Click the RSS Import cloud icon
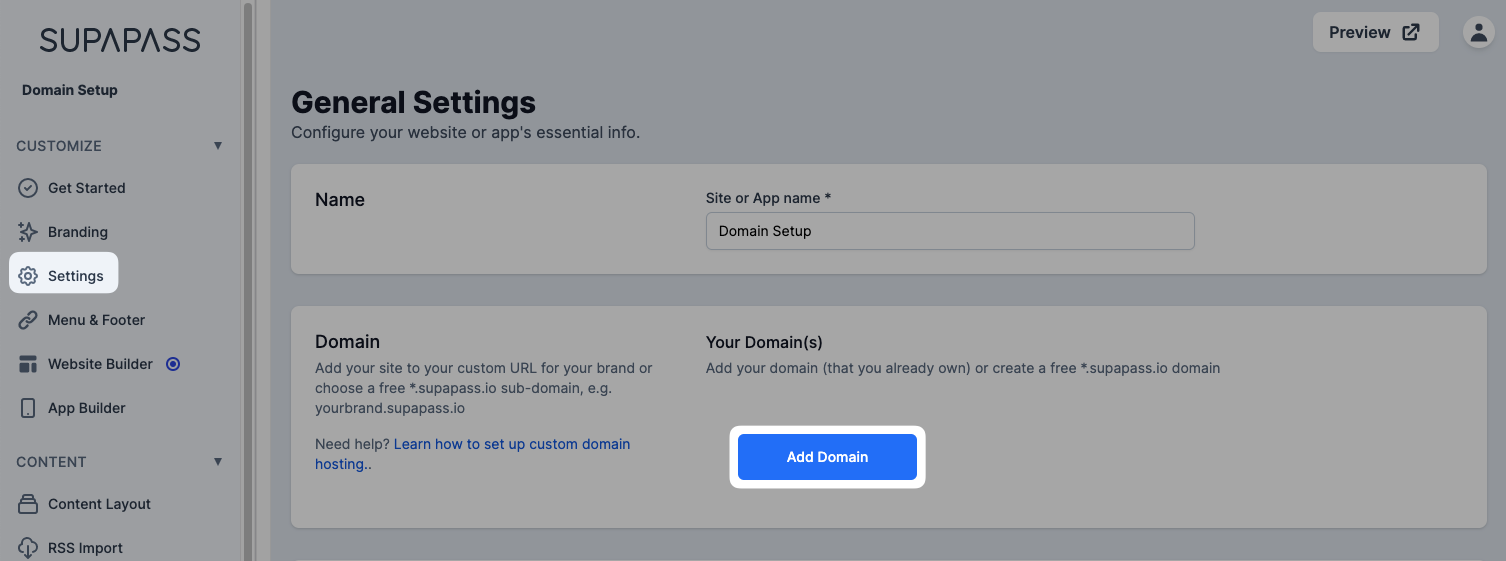1506x561 pixels. (x=28, y=548)
